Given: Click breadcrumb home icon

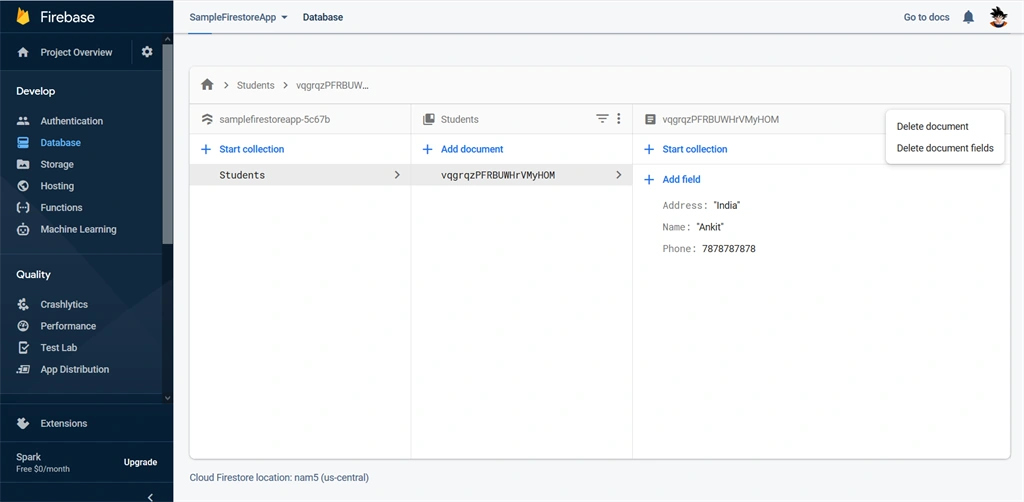Looking at the screenshot, I should pos(208,85).
